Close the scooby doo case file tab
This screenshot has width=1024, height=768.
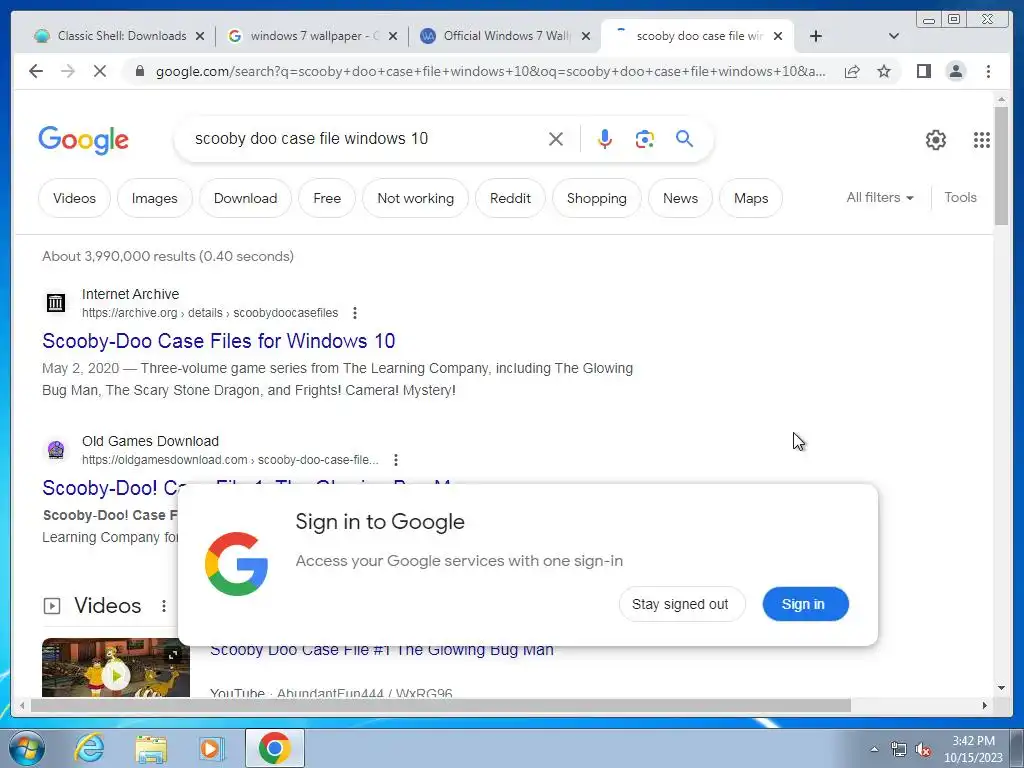pyautogui.click(x=778, y=36)
